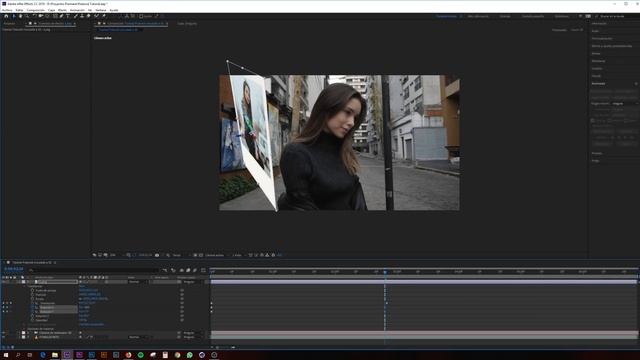Hide the Cámara de rastreador 3D layer
Screen dimensions: 640x360
[3, 333]
